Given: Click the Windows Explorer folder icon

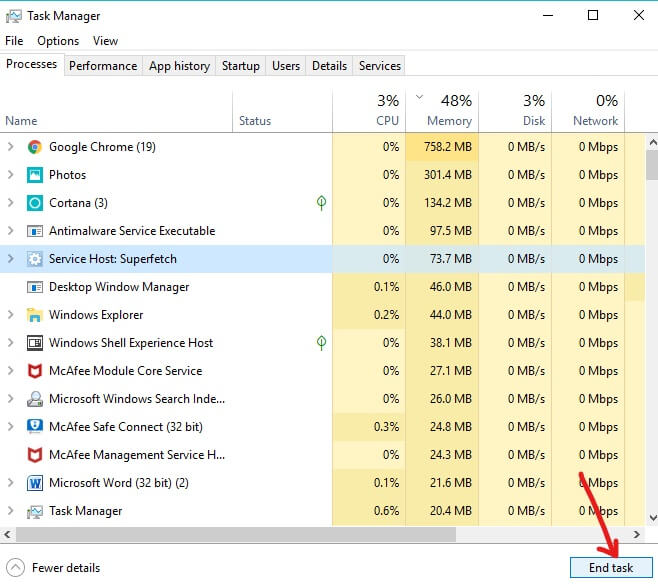Looking at the screenshot, I should pos(34,315).
